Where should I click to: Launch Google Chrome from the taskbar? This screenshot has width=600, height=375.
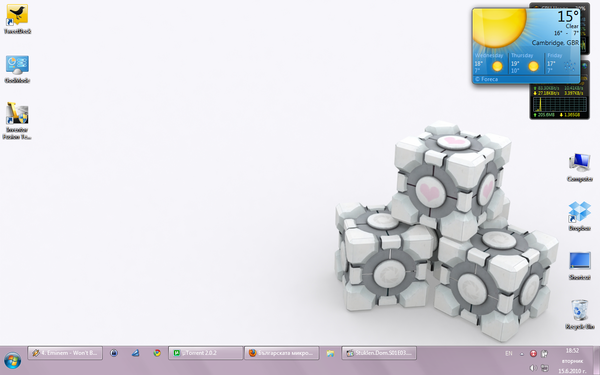tap(157, 353)
